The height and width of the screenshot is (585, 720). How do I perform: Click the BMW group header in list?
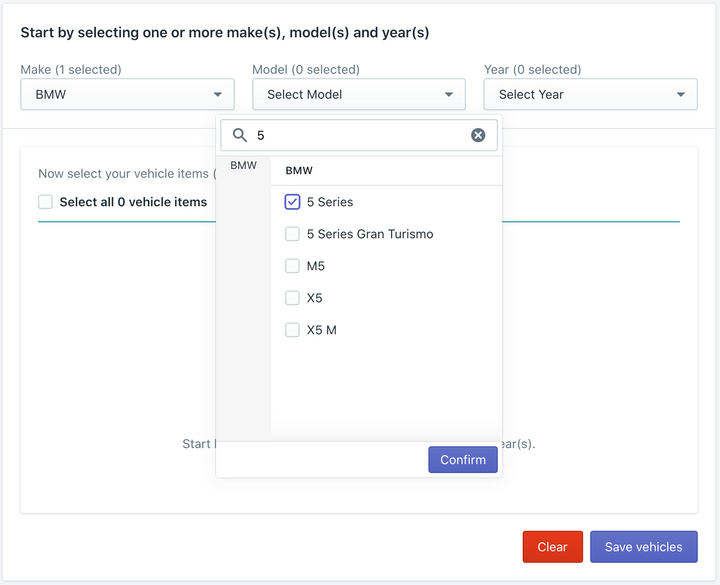(299, 170)
